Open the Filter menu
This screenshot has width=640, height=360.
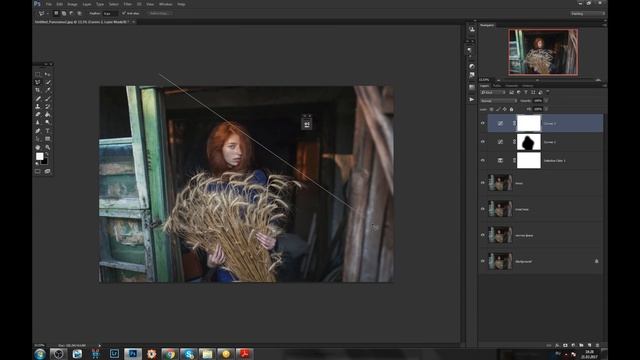(x=128, y=4)
